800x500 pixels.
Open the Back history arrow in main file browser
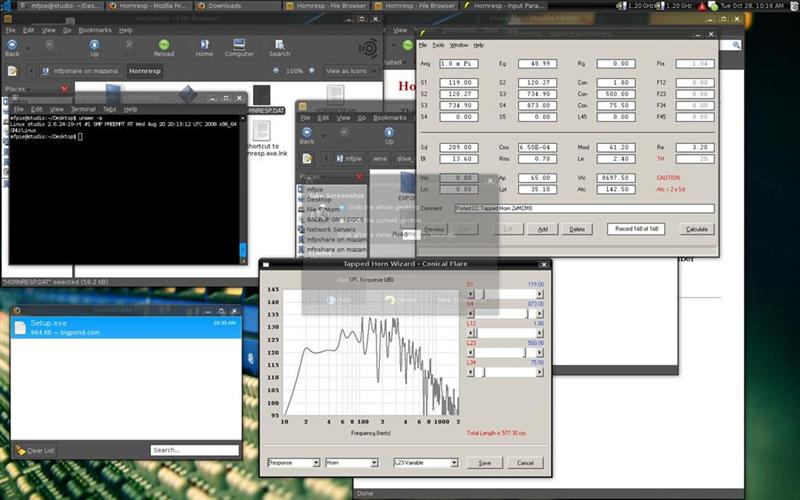pos(28,48)
